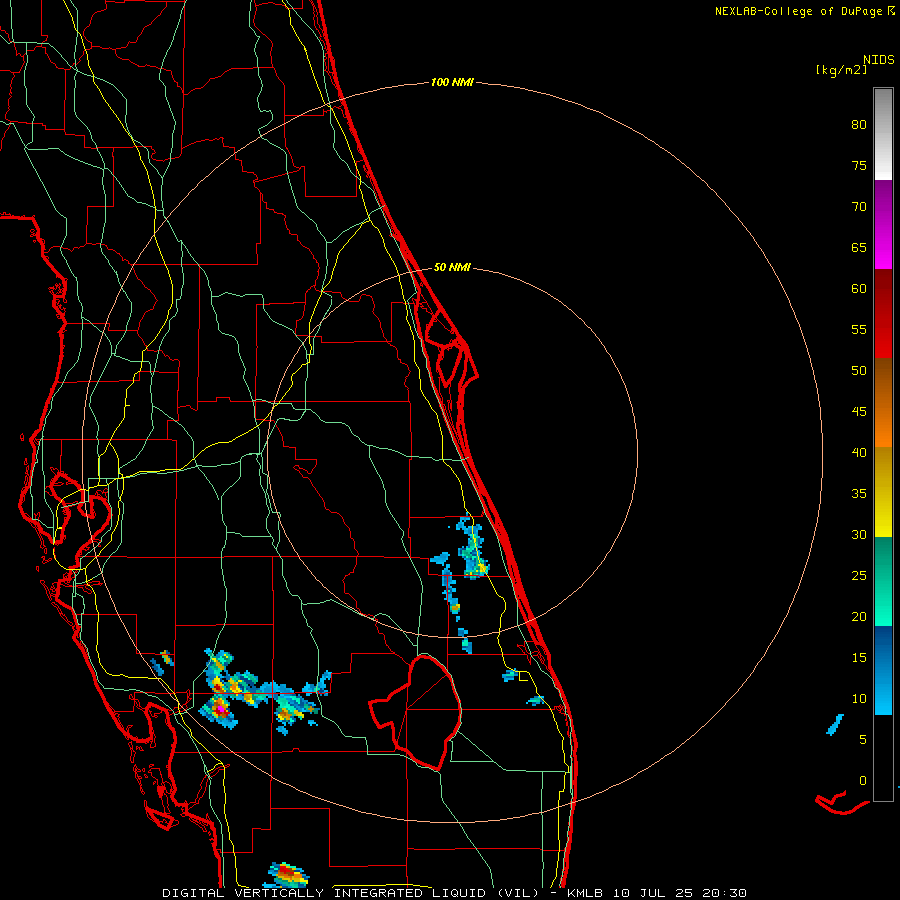The width and height of the screenshot is (900, 900).
Task: Pick the yellow-gold segment of the color bar
Action: click(883, 492)
